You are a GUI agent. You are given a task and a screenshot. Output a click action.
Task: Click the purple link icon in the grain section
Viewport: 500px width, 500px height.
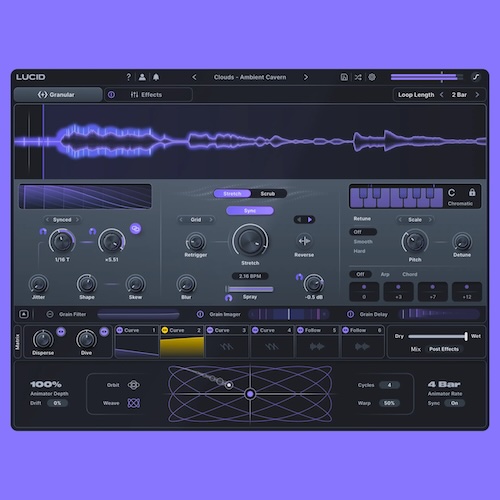click(135, 229)
